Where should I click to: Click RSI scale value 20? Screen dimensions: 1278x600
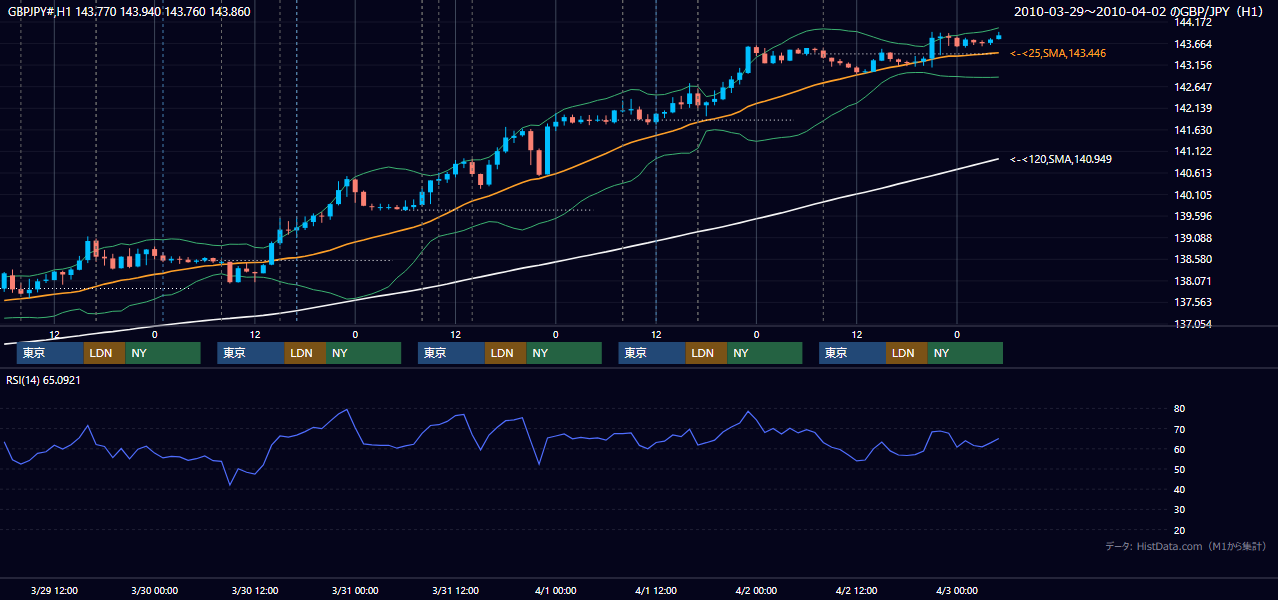click(x=1179, y=530)
